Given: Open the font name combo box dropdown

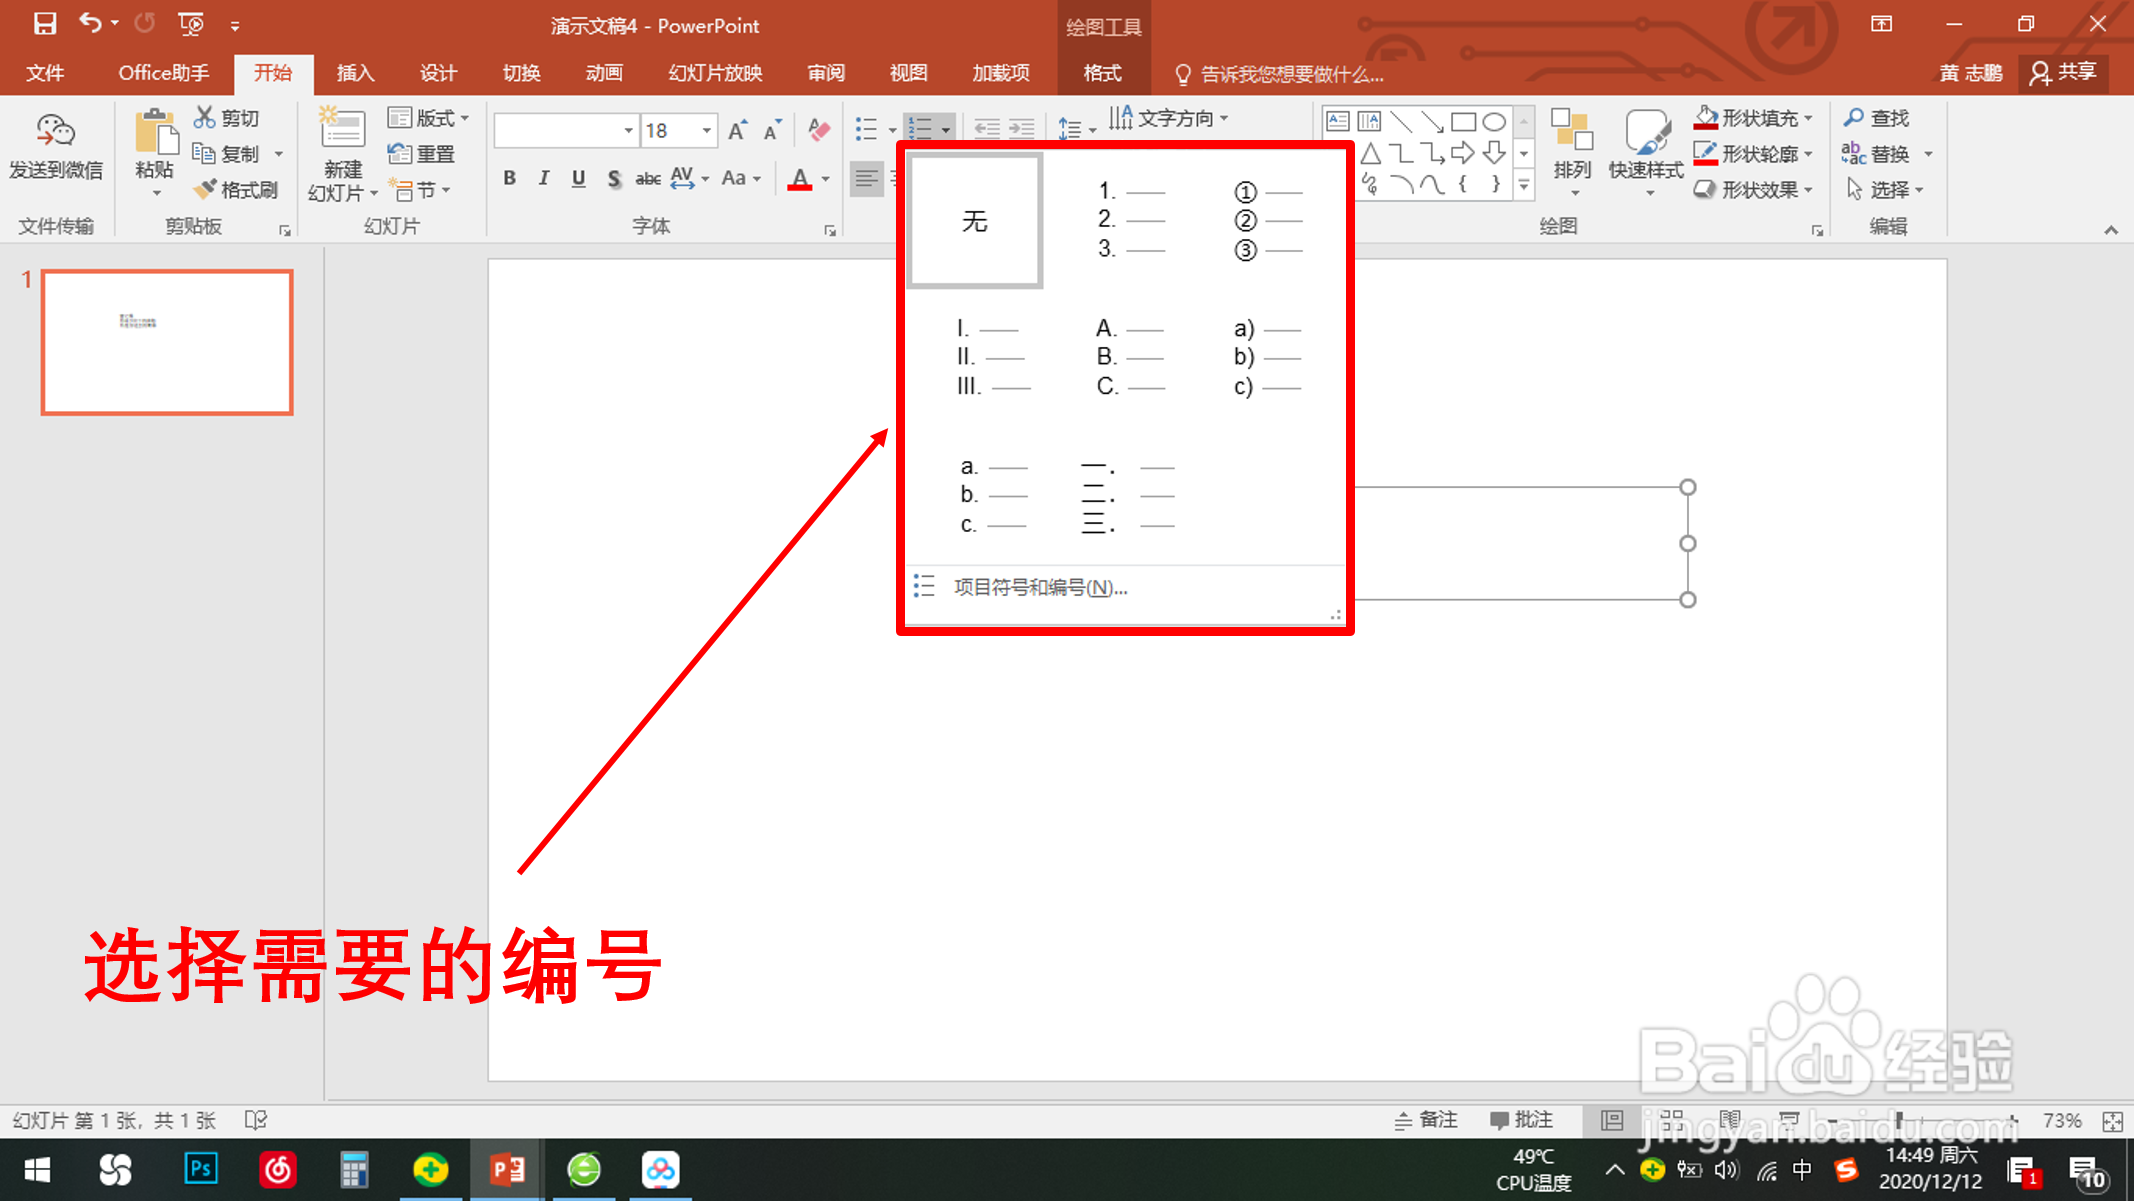Looking at the screenshot, I should coord(628,130).
